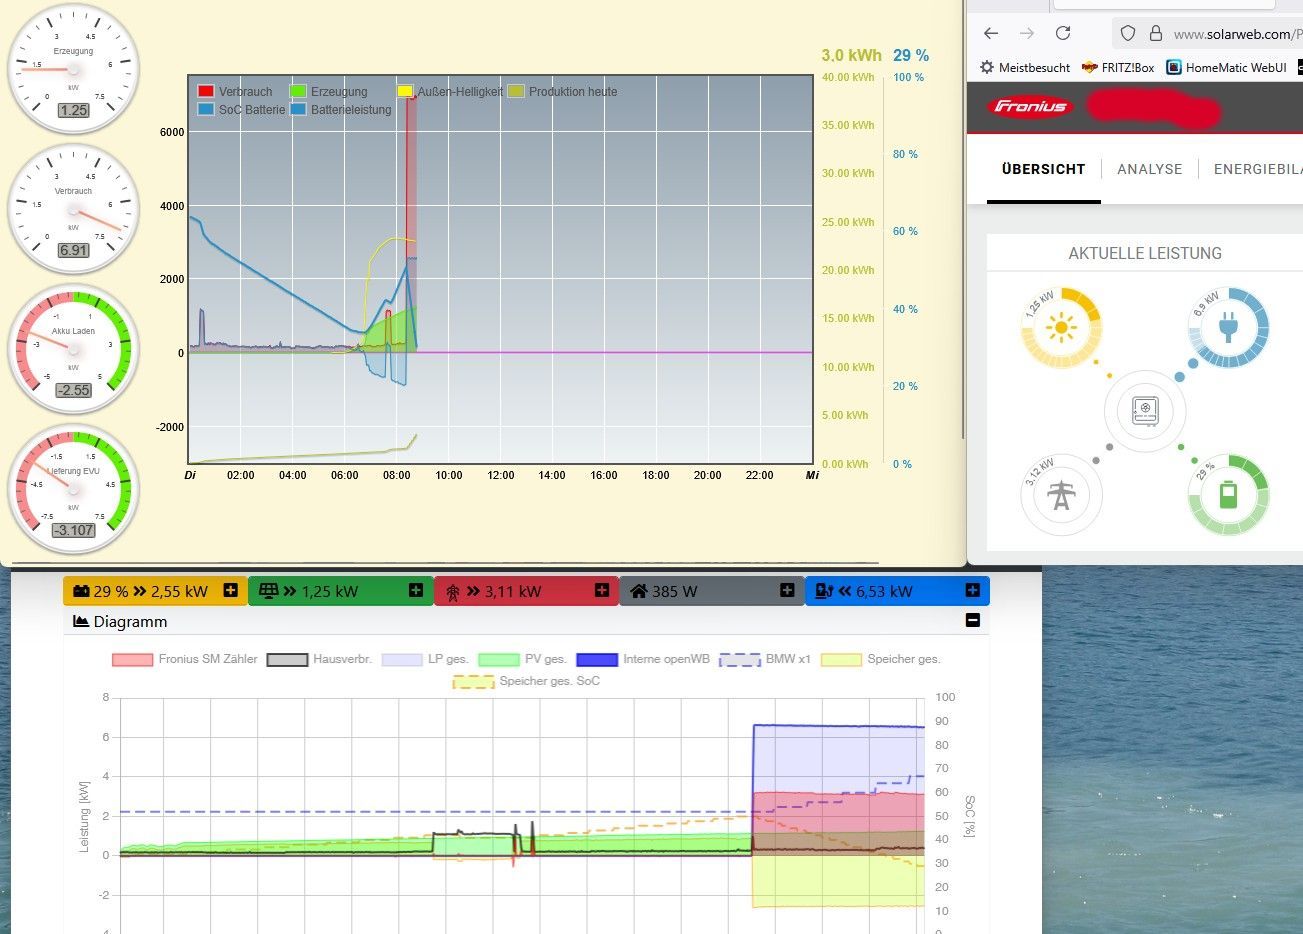Click the plug consumption icon
The height and width of the screenshot is (934, 1303).
[1229, 327]
